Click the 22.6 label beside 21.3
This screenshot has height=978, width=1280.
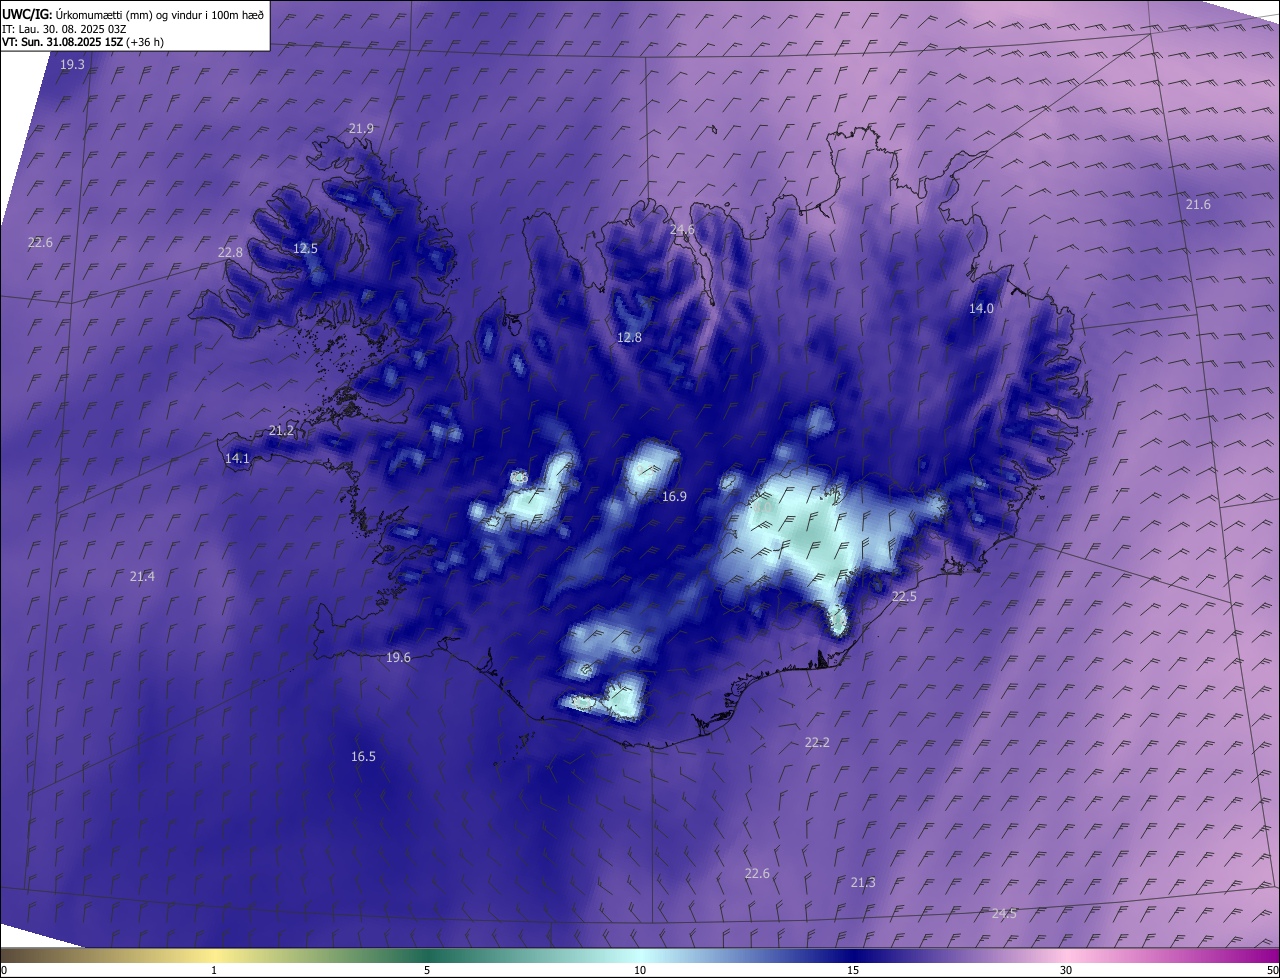757,873
